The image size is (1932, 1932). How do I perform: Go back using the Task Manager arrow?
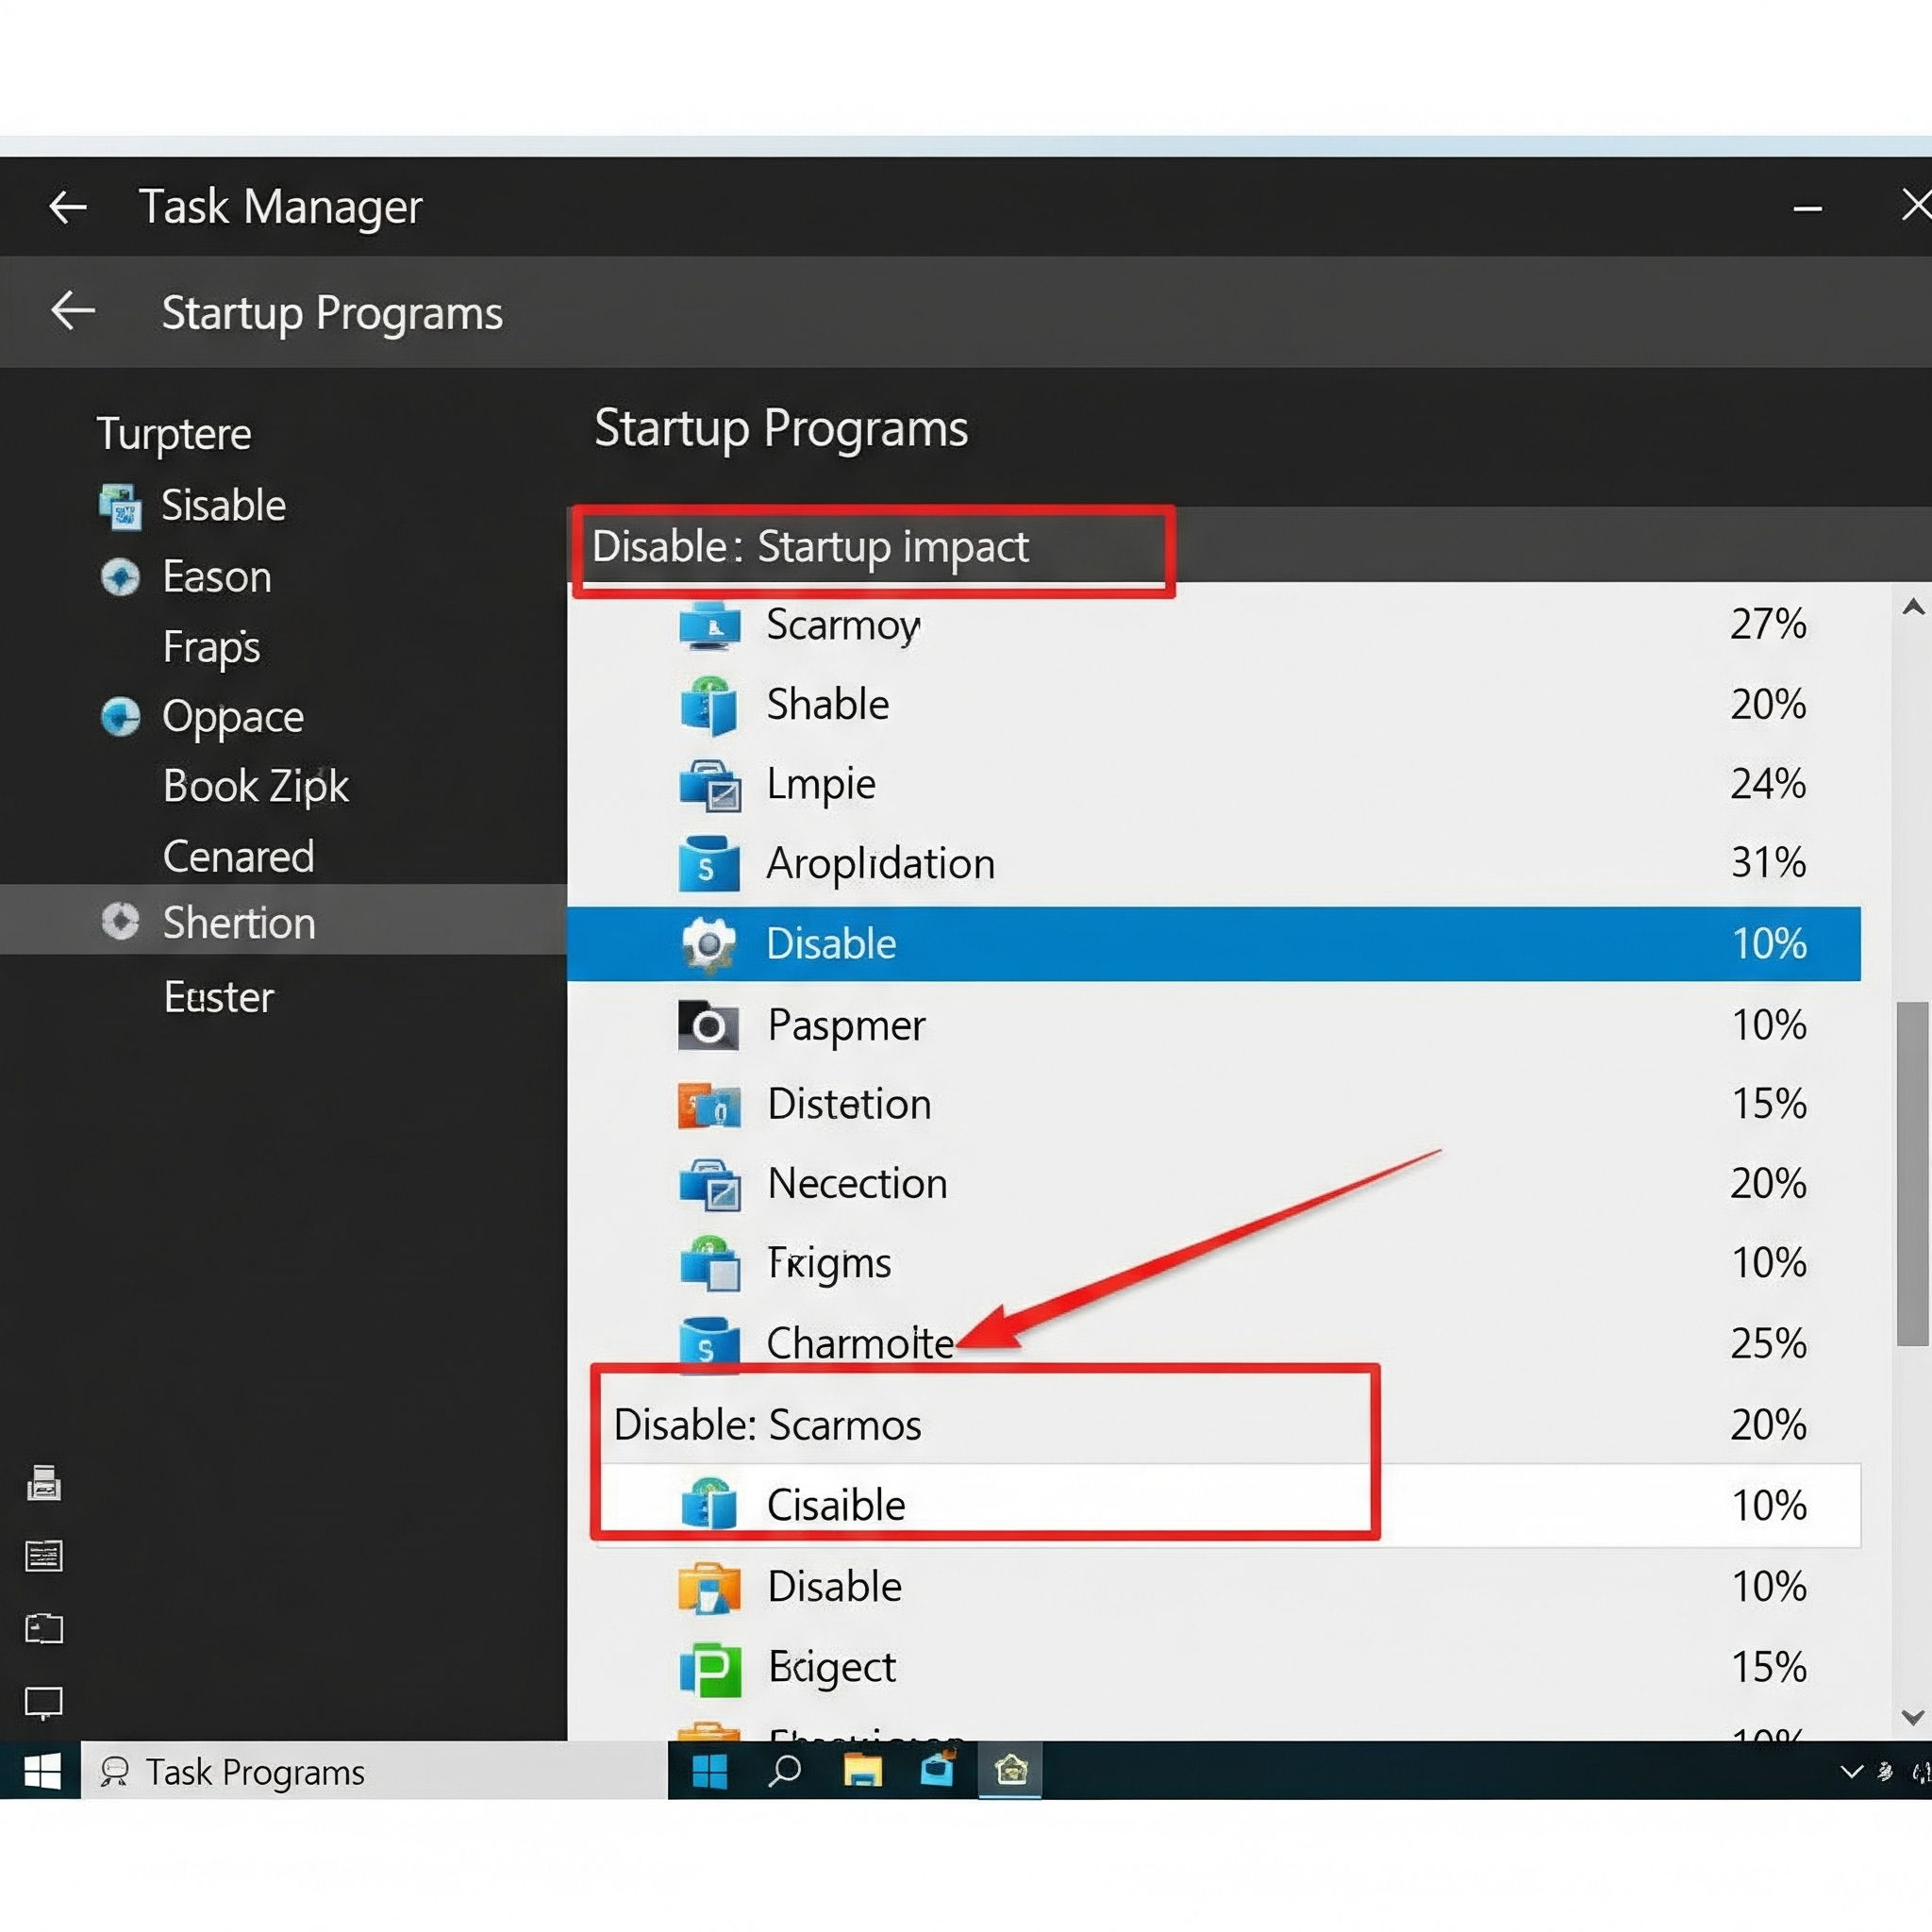pyautogui.click(x=68, y=207)
